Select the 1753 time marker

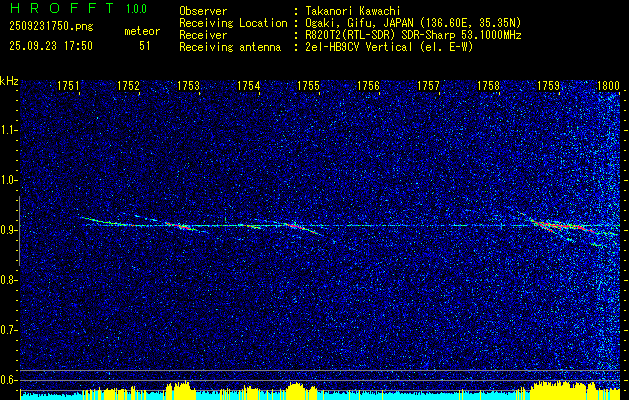(x=188, y=86)
